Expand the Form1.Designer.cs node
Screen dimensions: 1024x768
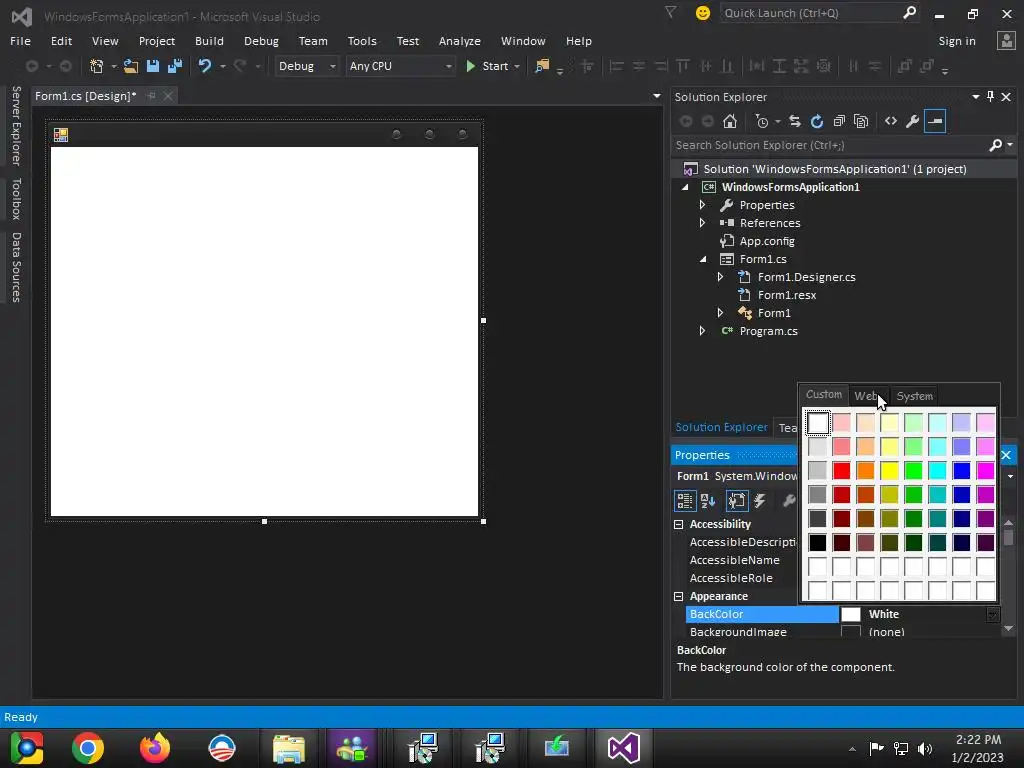(720, 277)
